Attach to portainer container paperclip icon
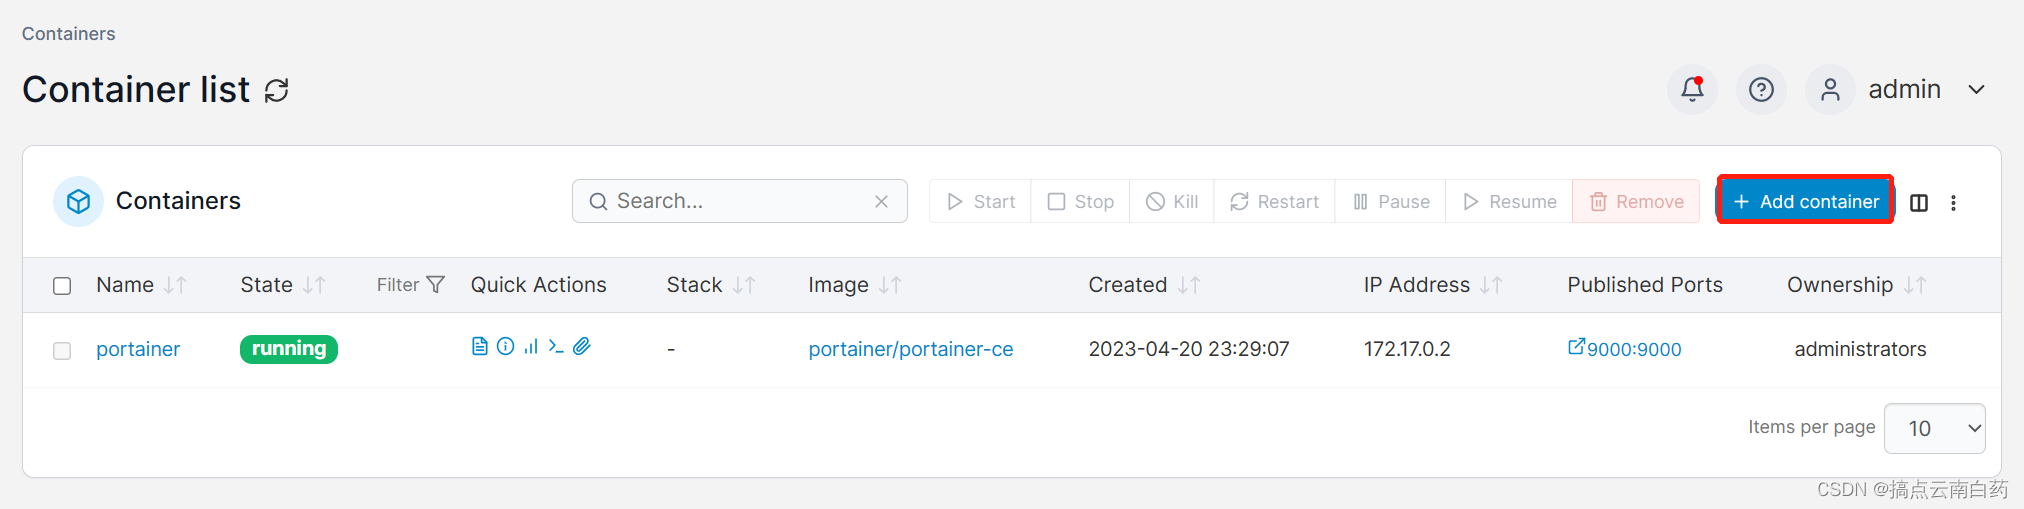 click(x=582, y=346)
